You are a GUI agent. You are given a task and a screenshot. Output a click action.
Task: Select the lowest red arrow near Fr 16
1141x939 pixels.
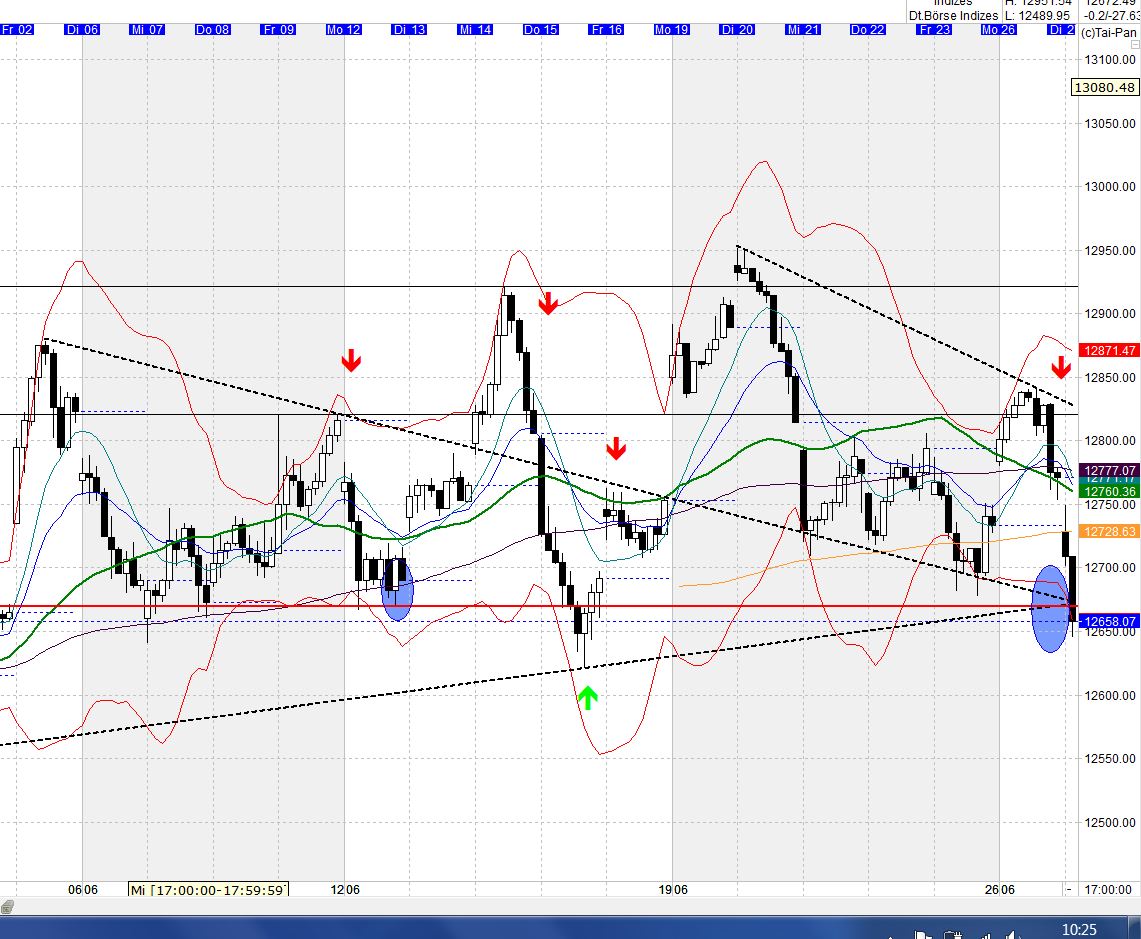pos(616,448)
